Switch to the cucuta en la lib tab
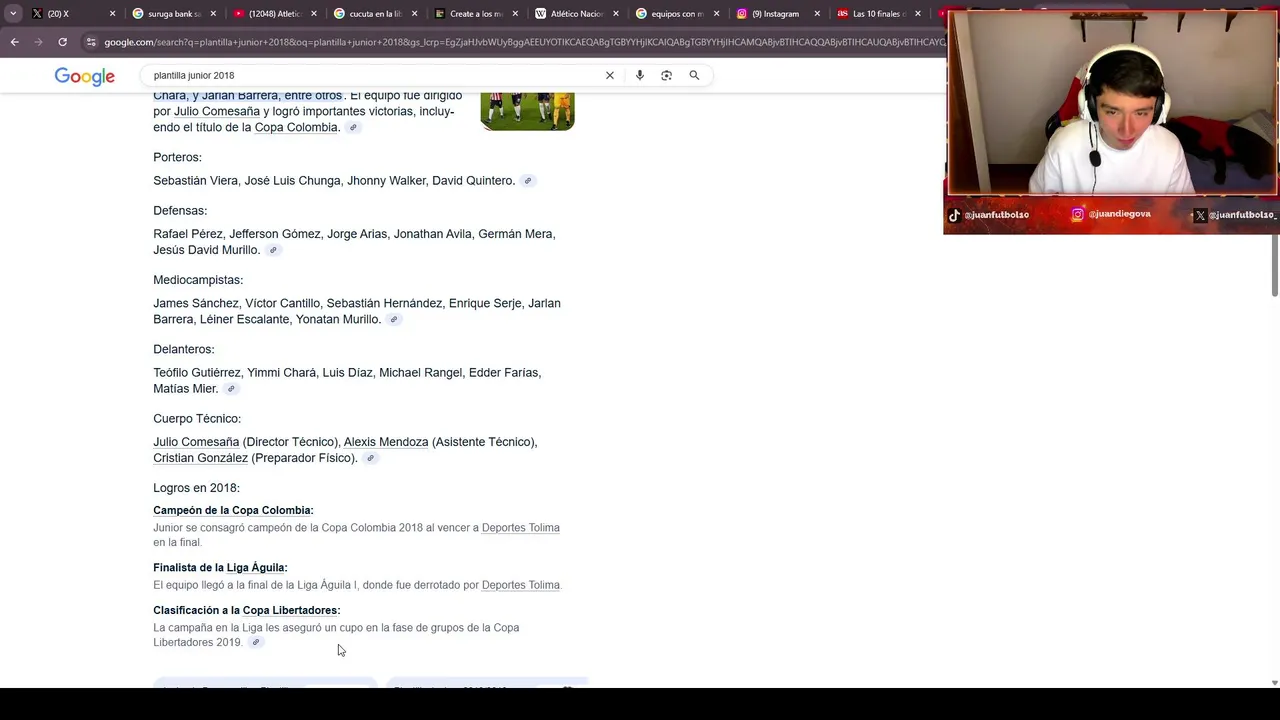The width and height of the screenshot is (1280, 720). 375,14
